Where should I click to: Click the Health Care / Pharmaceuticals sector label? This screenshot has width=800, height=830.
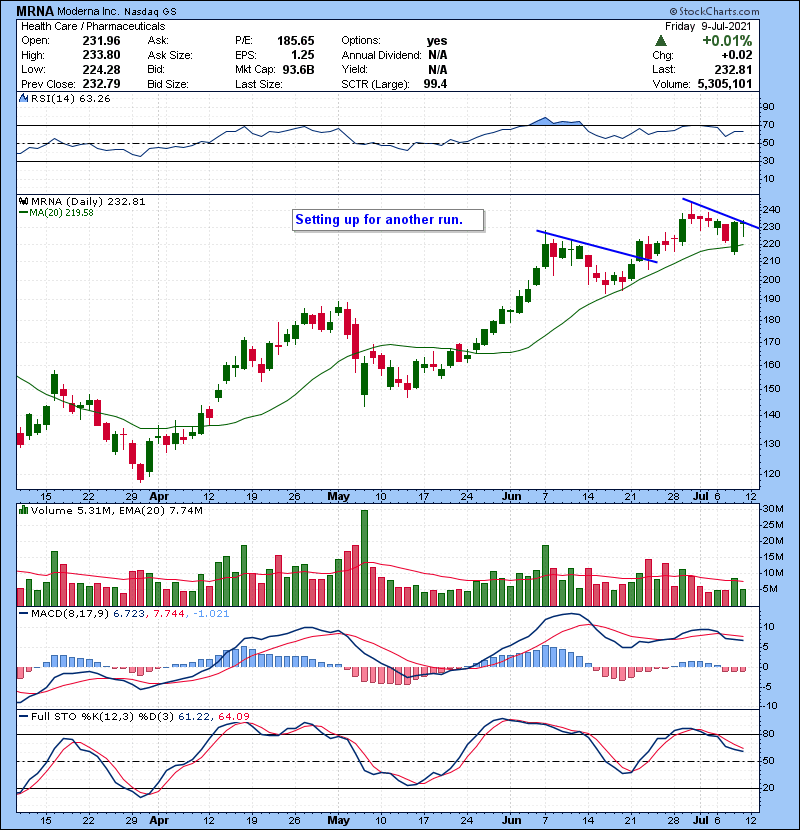tap(93, 26)
